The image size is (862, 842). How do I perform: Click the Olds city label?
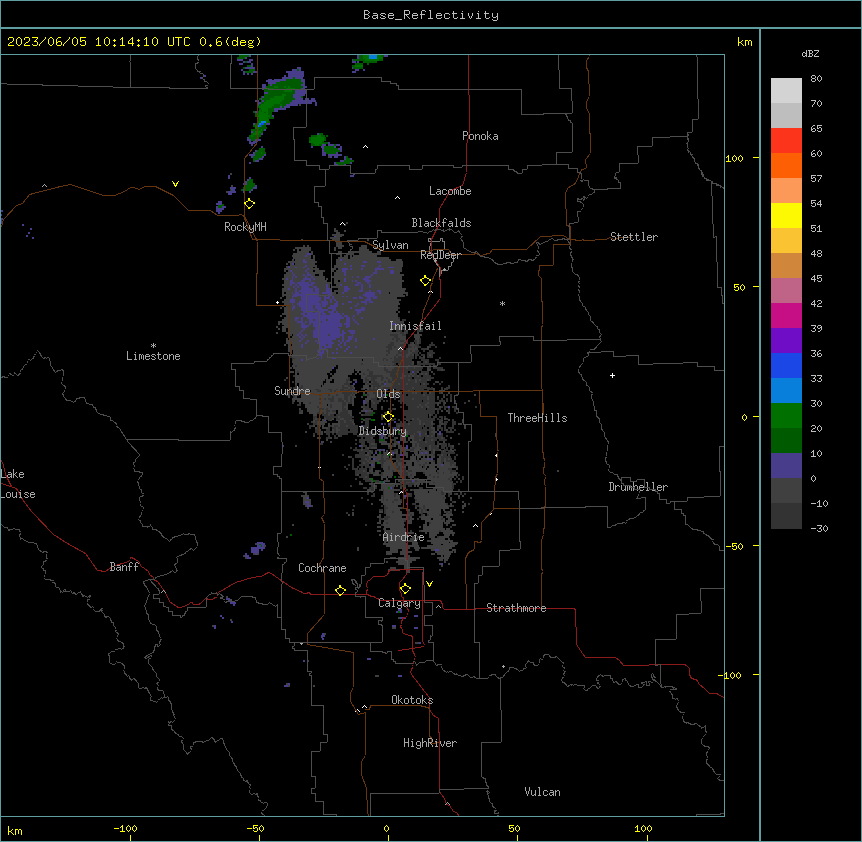coord(388,394)
